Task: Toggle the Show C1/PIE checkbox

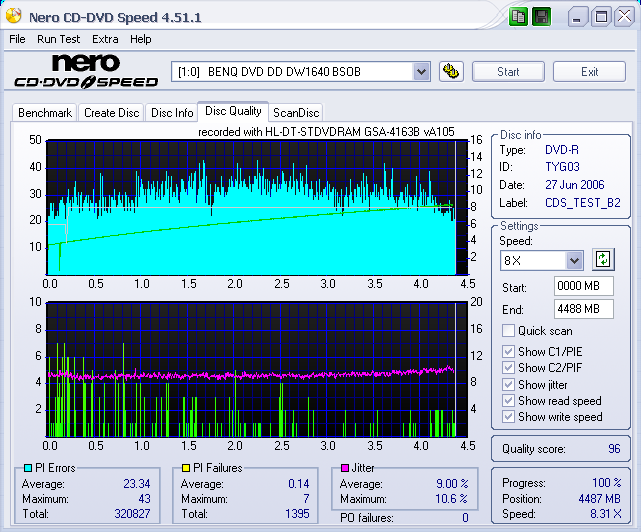Action: click(509, 351)
